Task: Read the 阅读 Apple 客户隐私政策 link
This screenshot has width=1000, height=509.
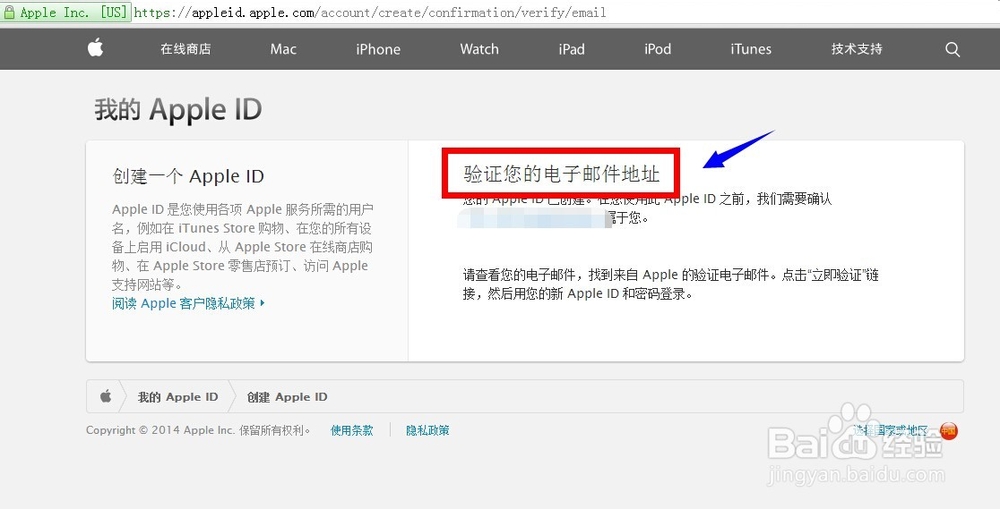Action: click(188, 303)
